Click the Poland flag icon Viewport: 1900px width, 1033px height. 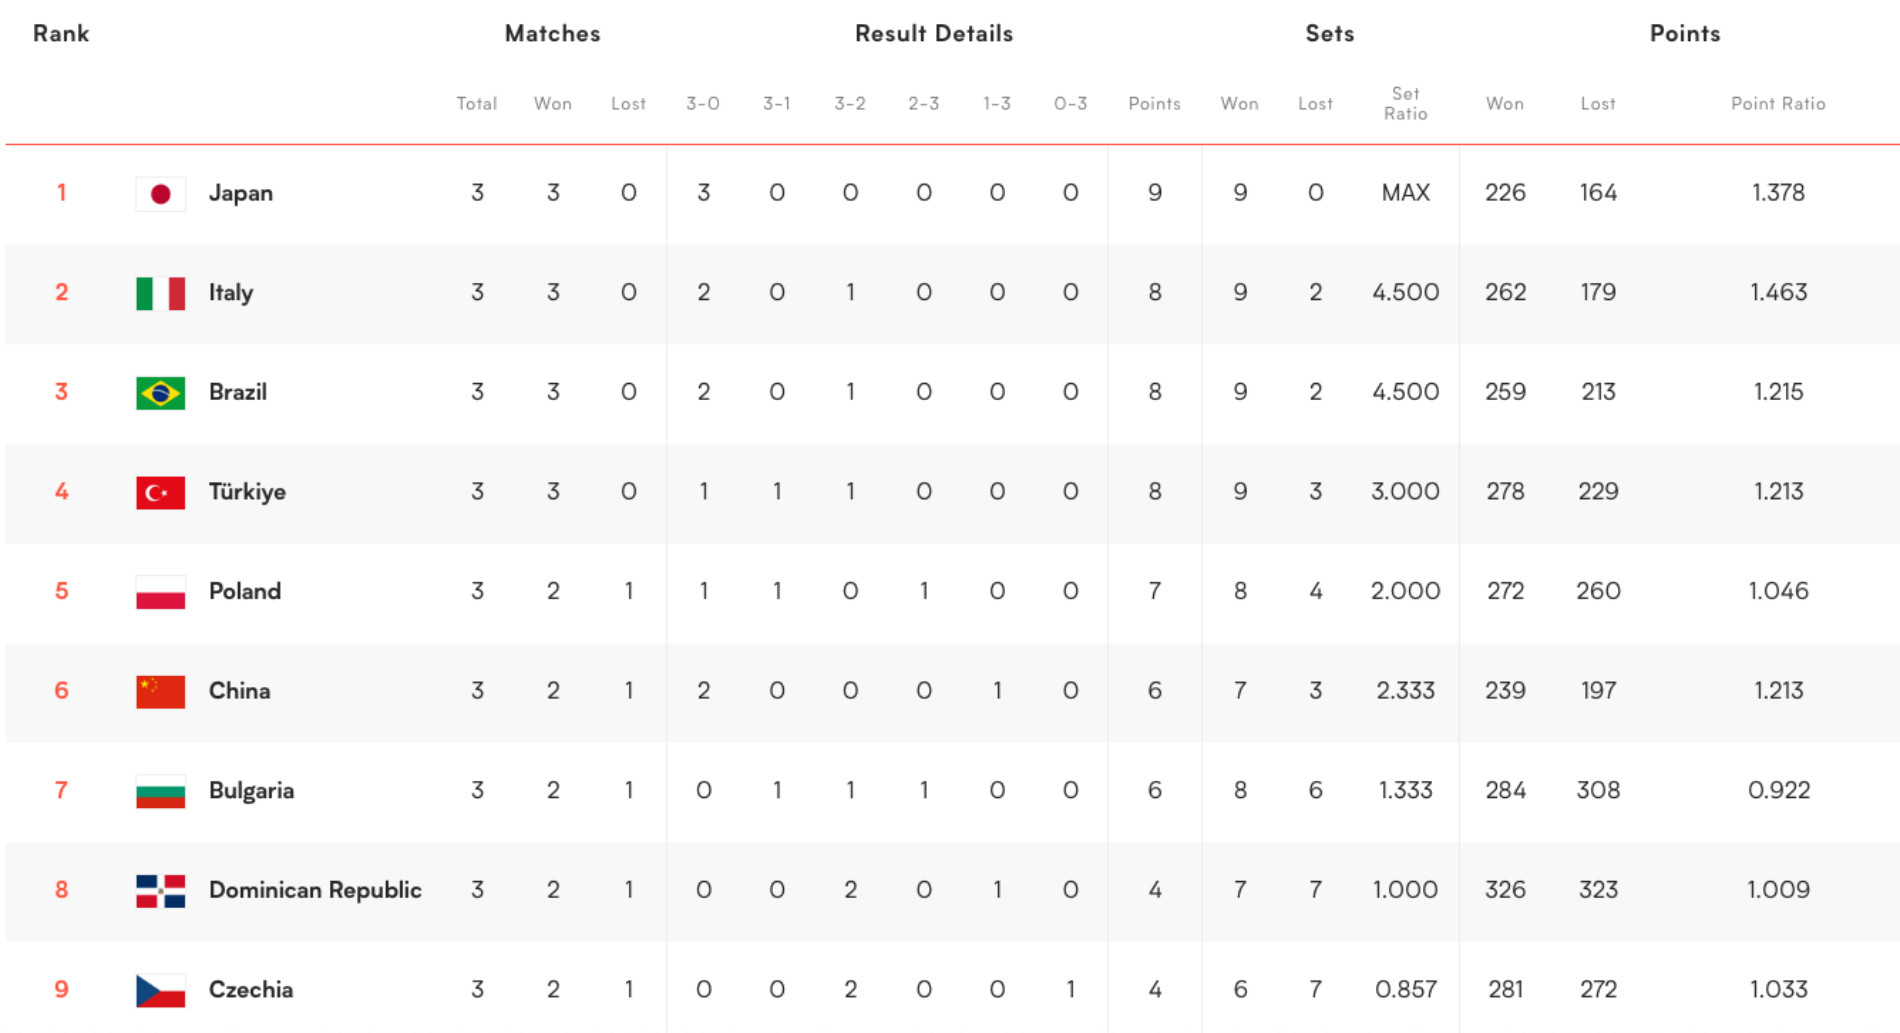[160, 592]
